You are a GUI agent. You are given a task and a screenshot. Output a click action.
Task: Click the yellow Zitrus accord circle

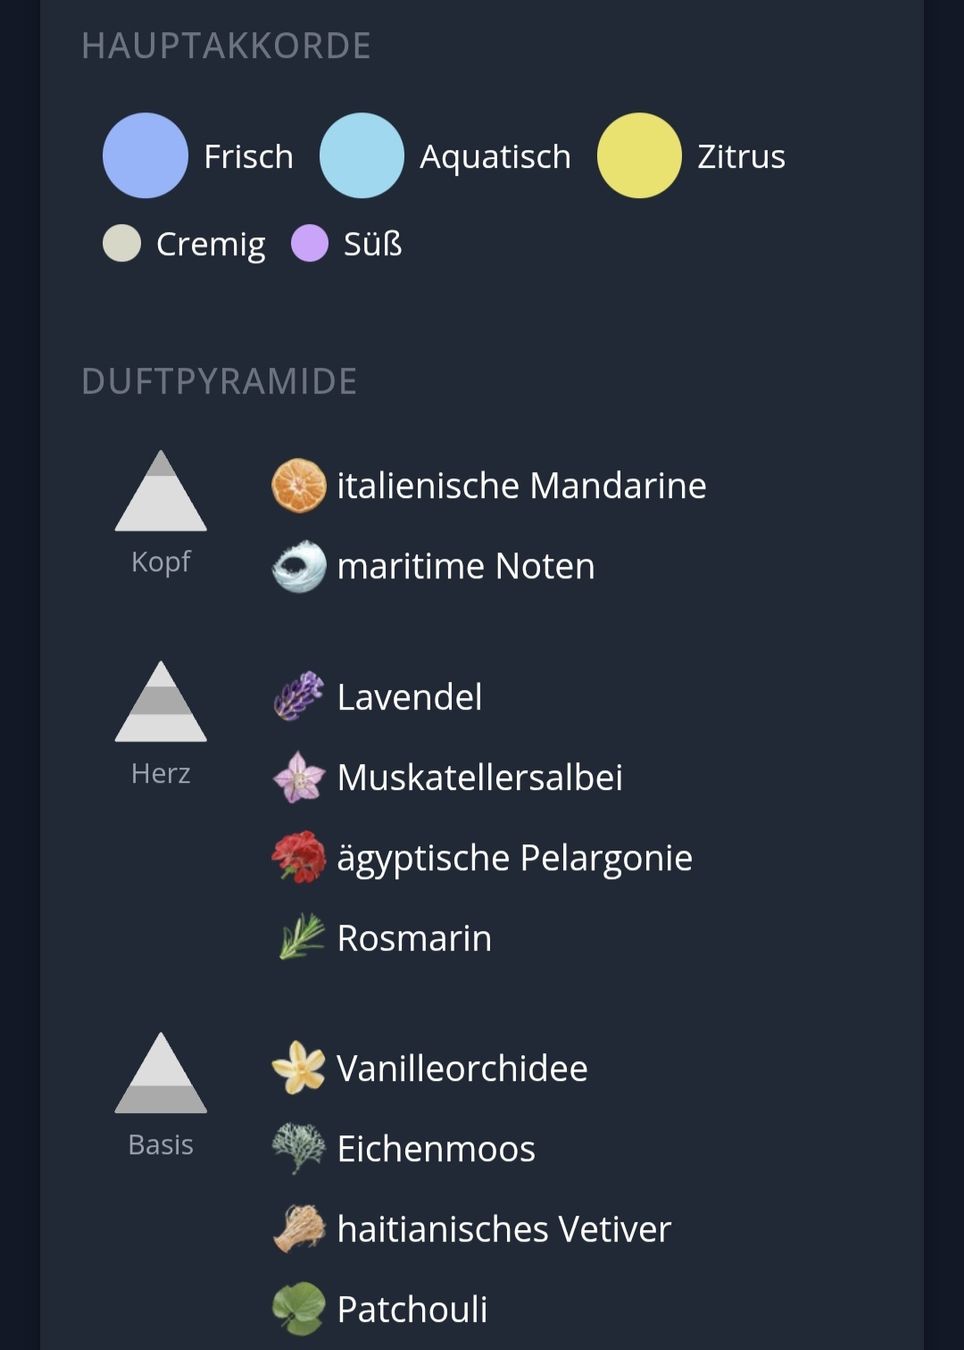639,156
